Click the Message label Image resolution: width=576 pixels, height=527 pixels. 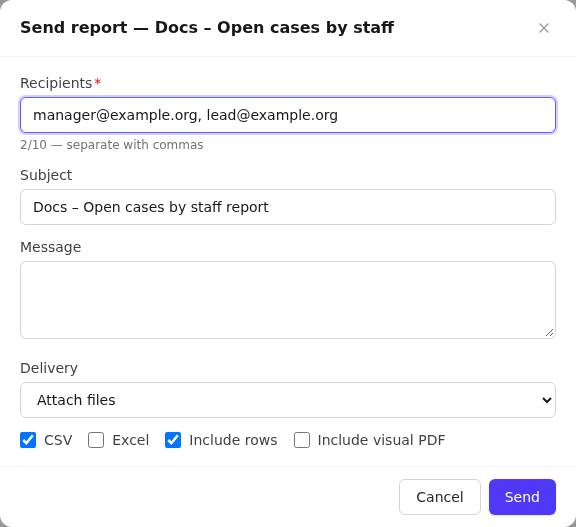pos(51,247)
